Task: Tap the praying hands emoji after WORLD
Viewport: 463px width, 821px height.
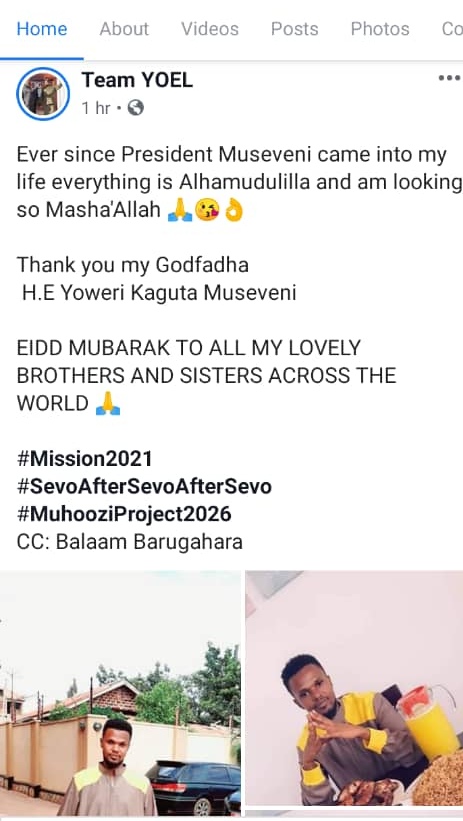Action: point(108,404)
